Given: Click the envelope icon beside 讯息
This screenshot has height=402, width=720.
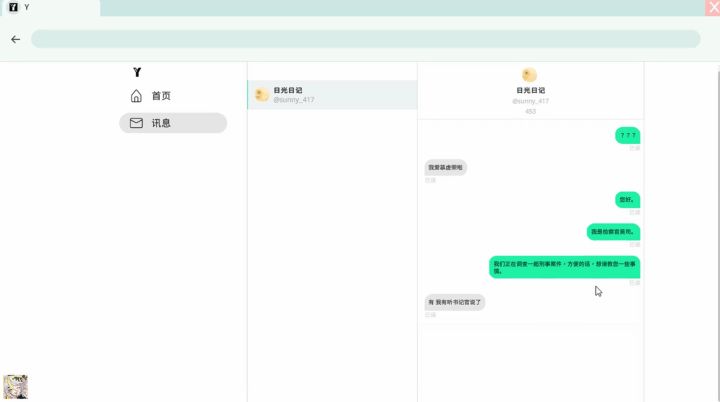Looking at the screenshot, I should click(x=136, y=123).
